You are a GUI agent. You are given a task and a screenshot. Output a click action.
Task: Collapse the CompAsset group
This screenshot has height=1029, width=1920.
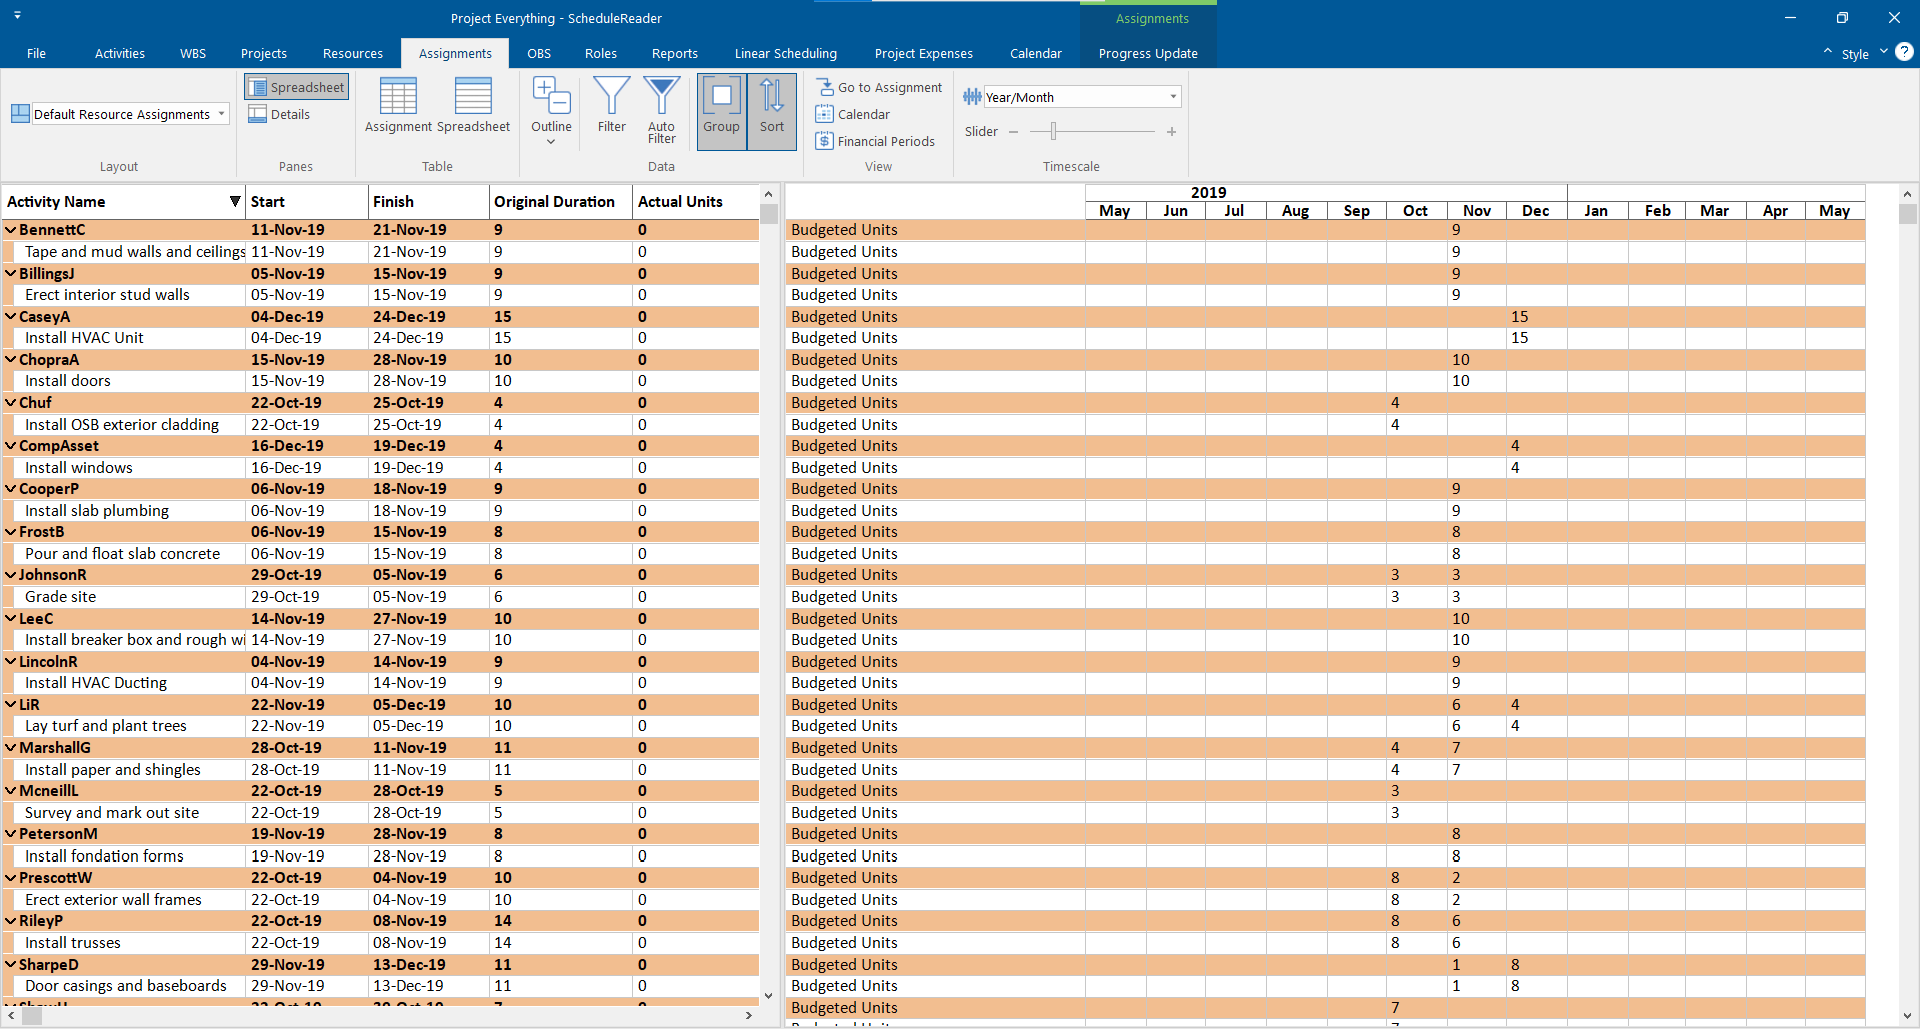[11, 446]
